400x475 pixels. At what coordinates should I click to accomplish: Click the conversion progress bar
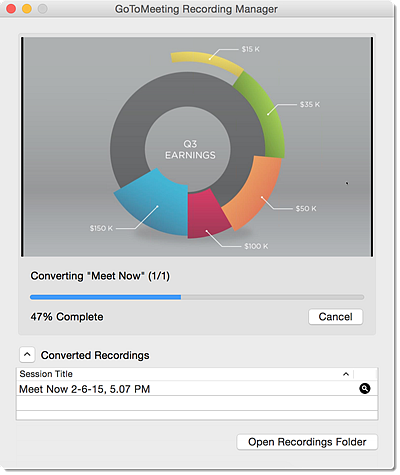click(197, 297)
